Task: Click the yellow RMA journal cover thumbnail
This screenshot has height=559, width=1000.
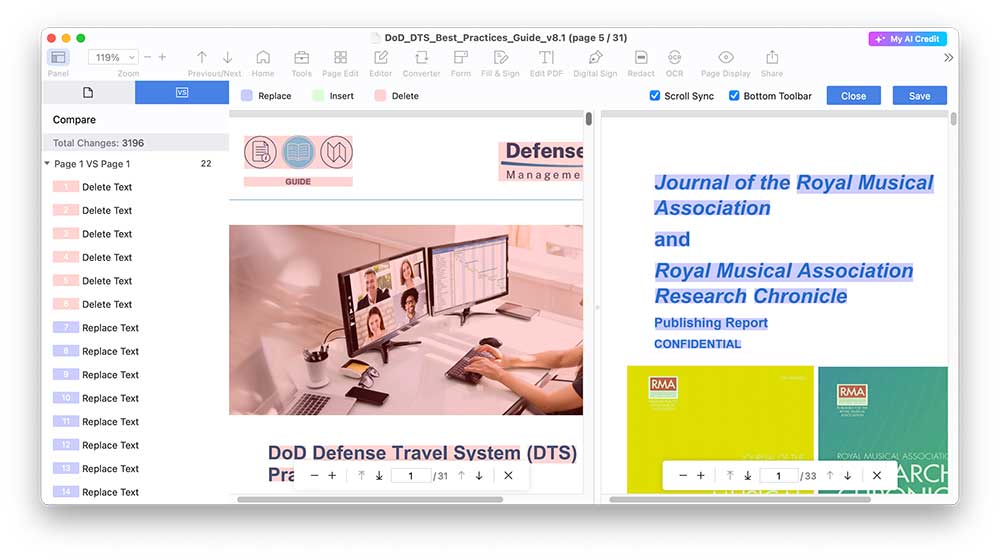Action: tap(720, 429)
